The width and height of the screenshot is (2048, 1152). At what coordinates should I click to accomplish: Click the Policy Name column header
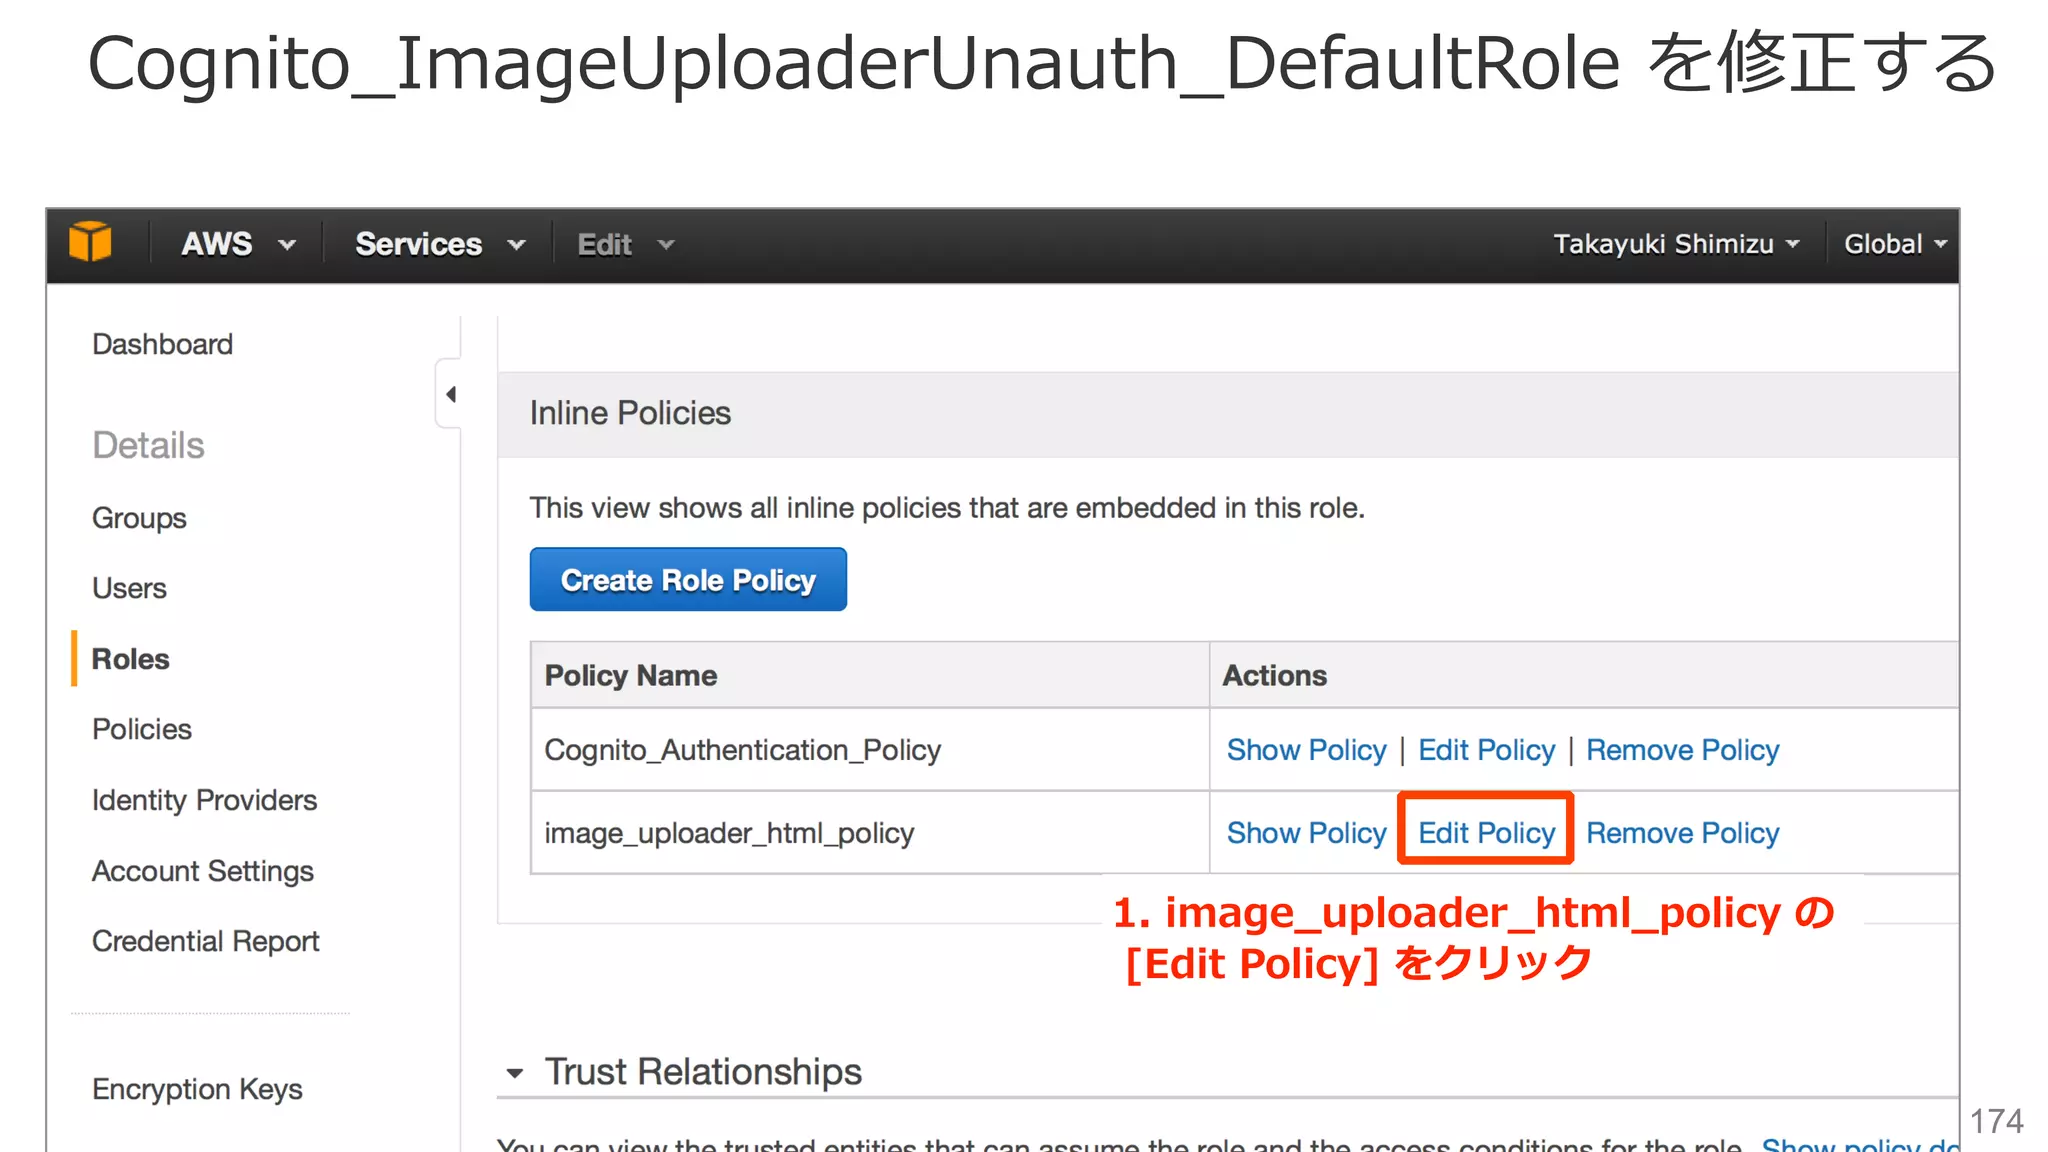[870, 675]
